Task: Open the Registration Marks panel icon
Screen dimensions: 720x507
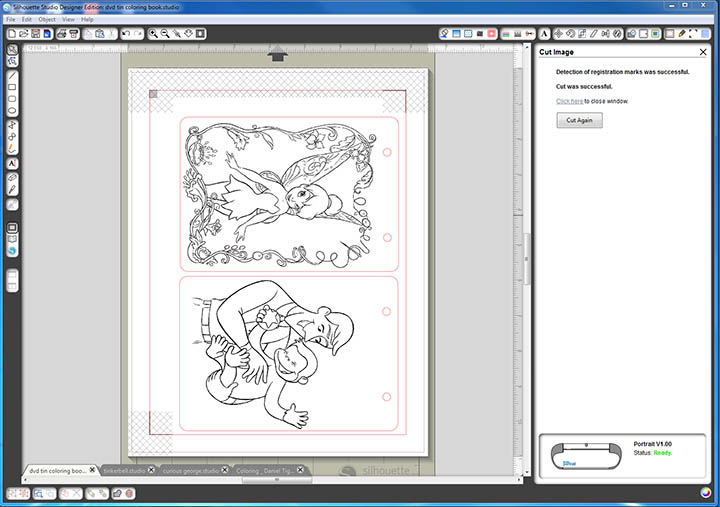Action: [694, 34]
